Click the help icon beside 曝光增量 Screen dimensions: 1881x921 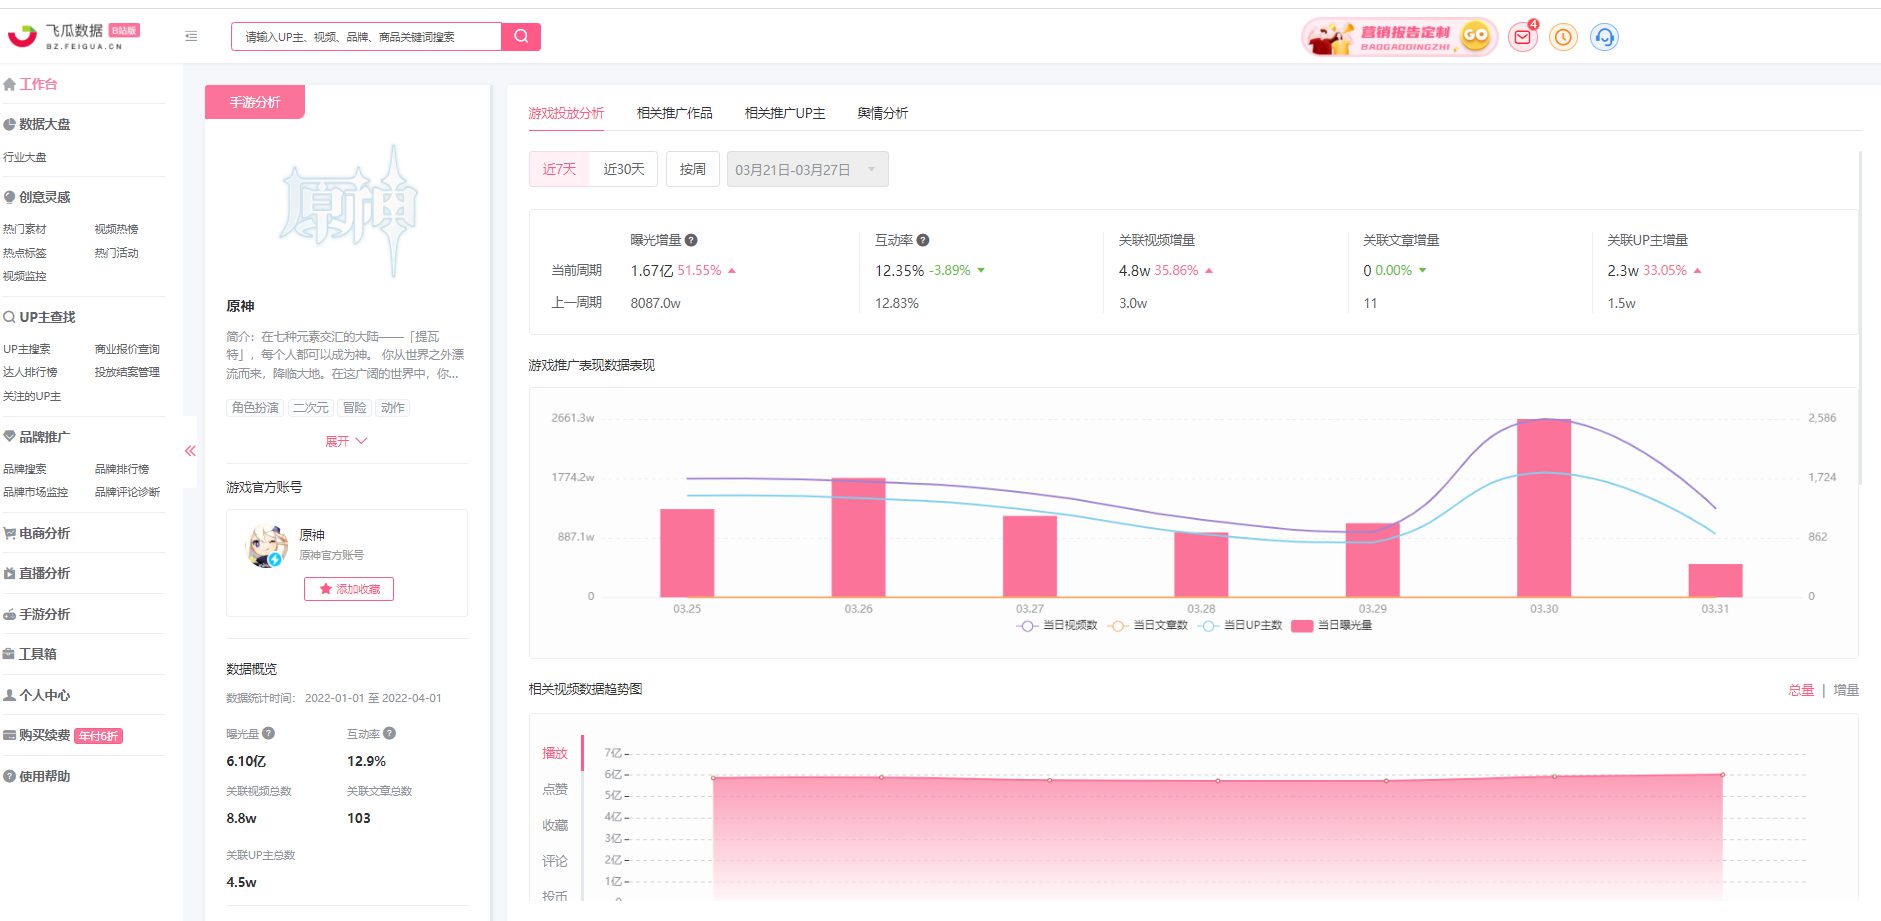coord(691,240)
